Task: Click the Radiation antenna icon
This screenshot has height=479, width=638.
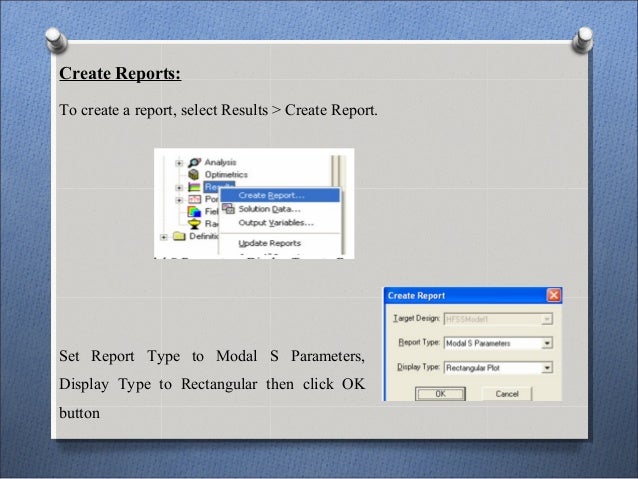Action: [194, 224]
